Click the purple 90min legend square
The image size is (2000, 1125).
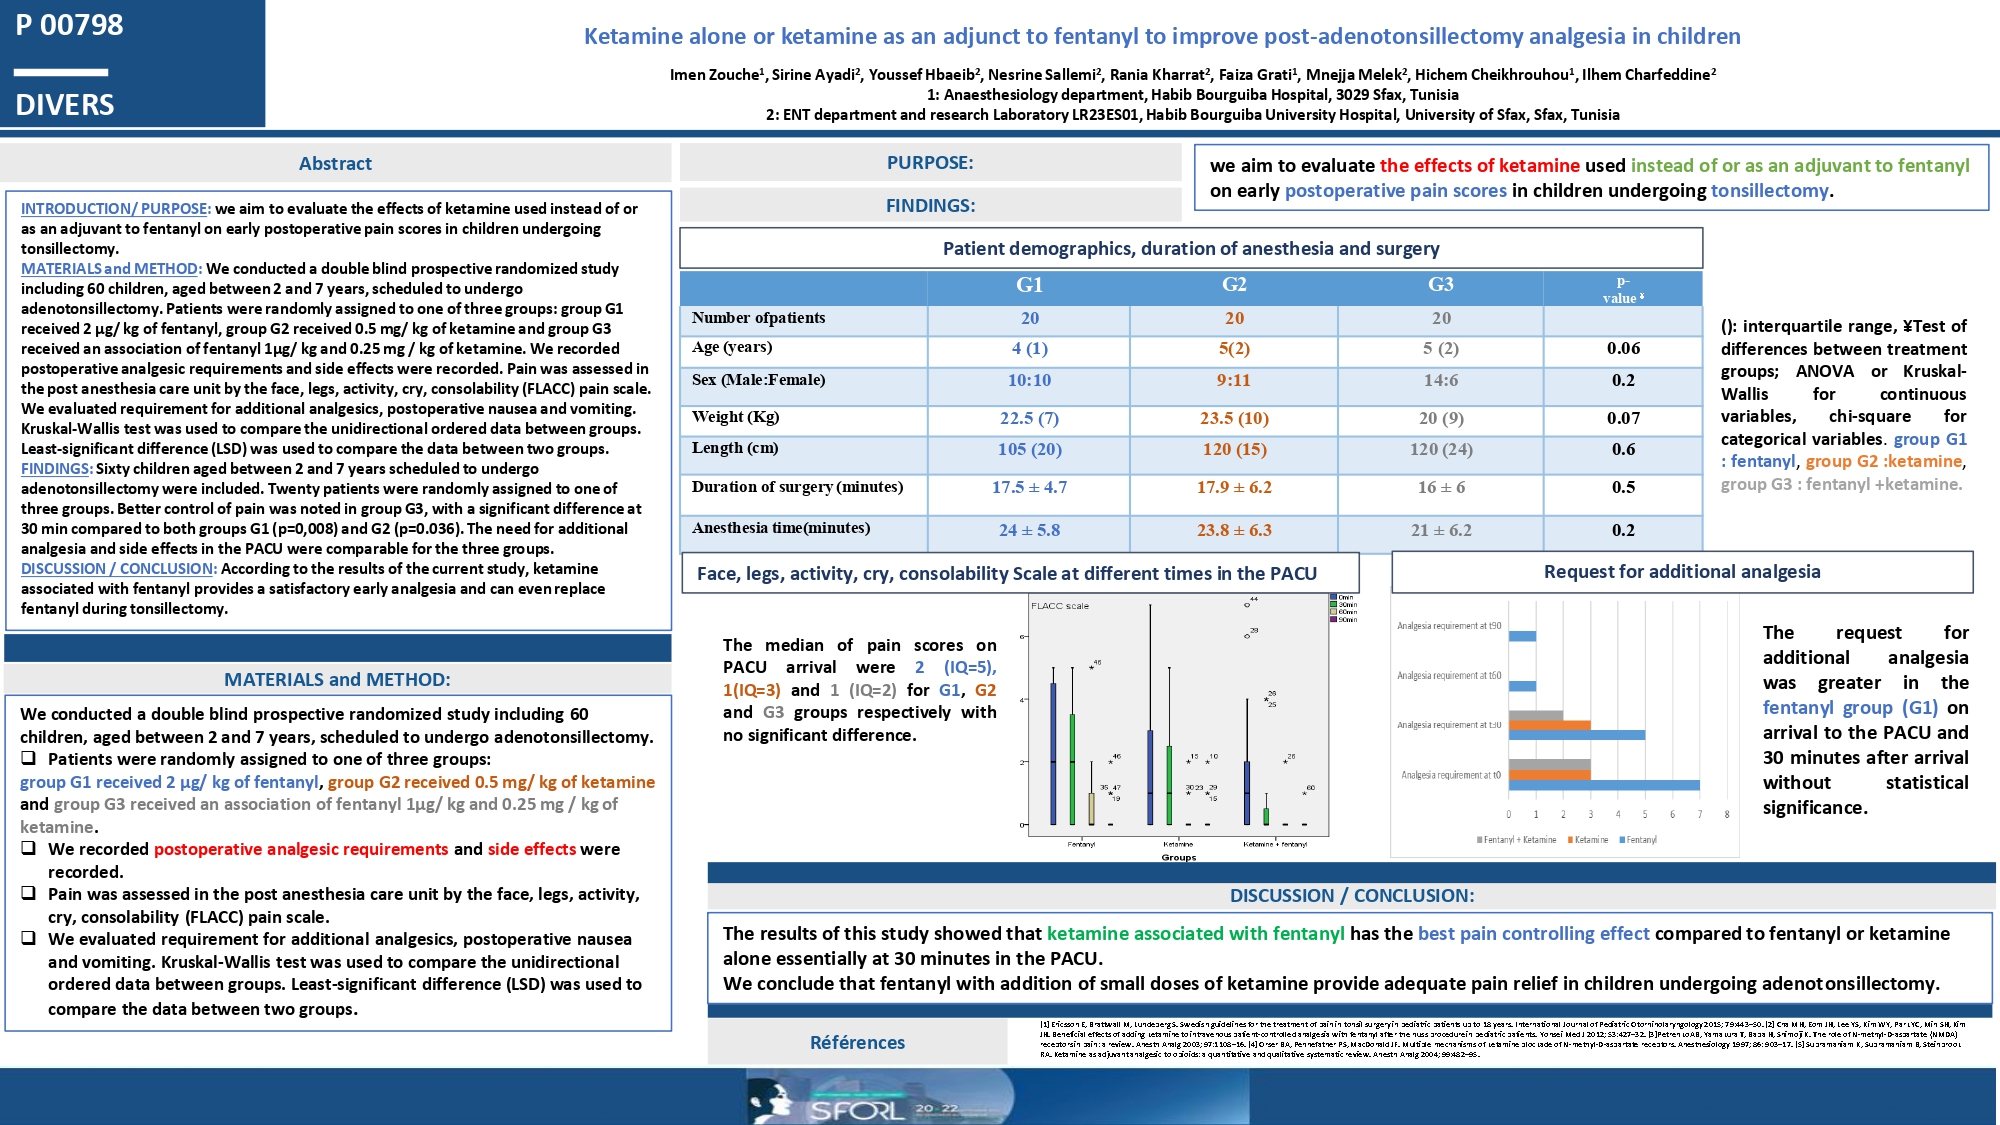point(1334,619)
